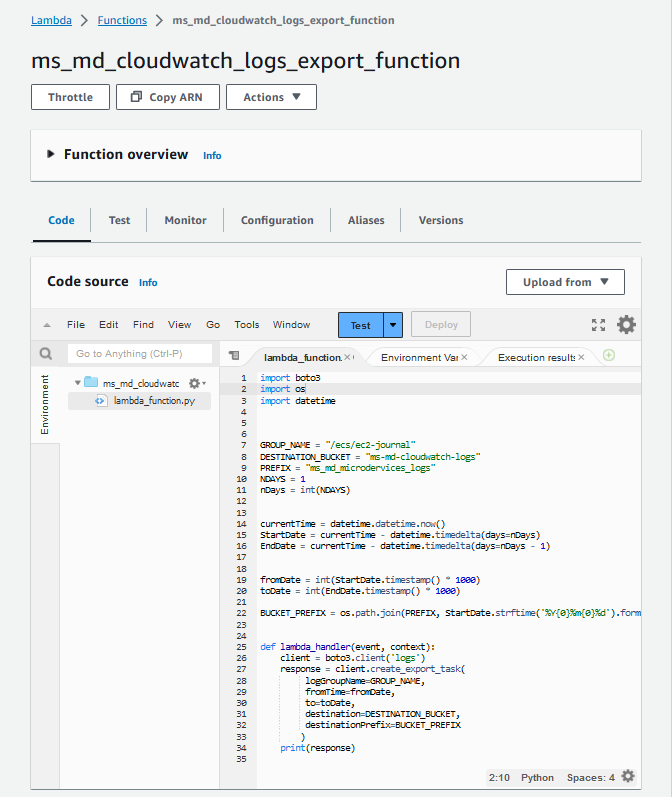This screenshot has width=672, height=797.
Task: Select the Environment Var tab
Action: (419, 357)
